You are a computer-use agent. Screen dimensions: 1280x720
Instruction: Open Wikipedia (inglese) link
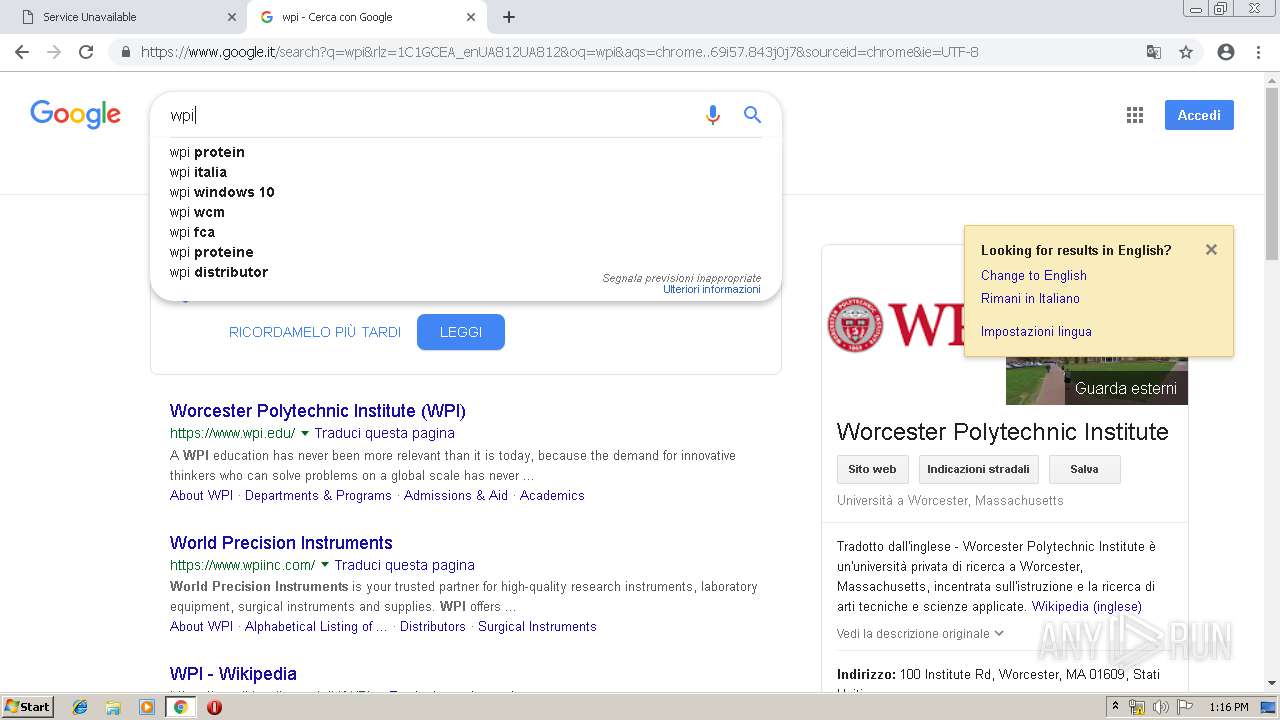[x=1087, y=606]
